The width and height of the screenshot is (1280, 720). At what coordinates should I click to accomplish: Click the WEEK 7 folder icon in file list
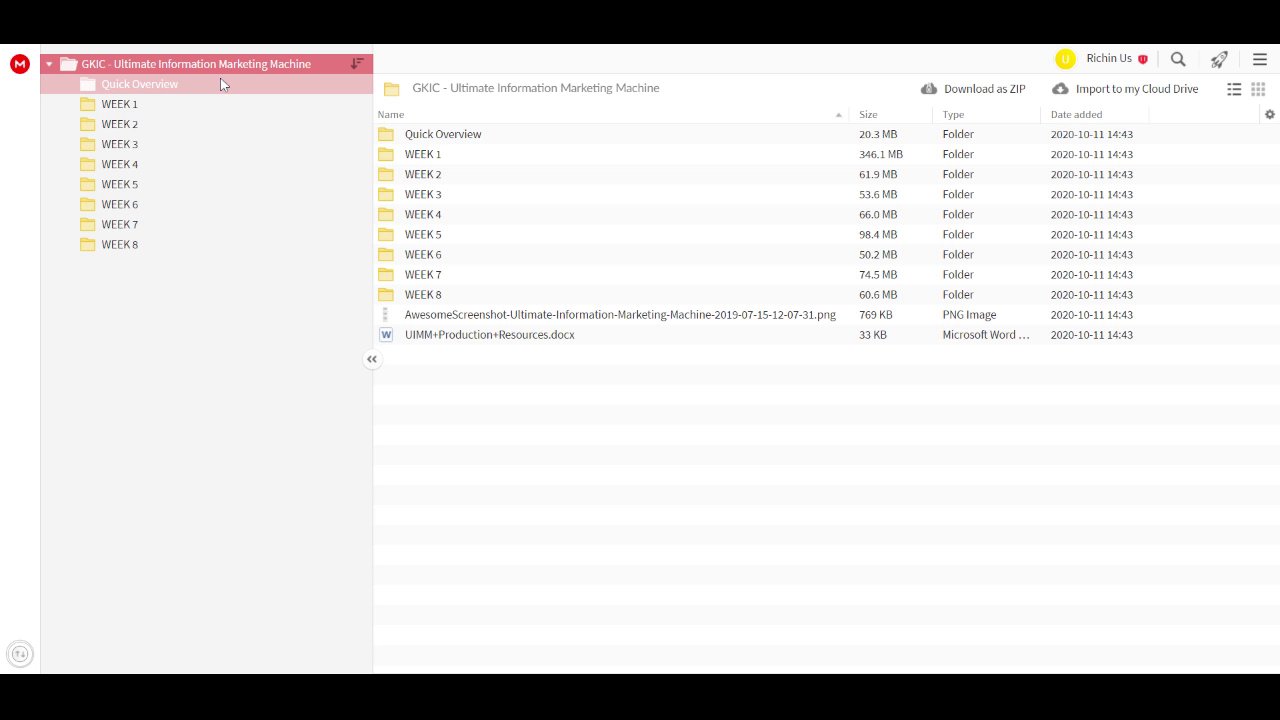coord(386,274)
